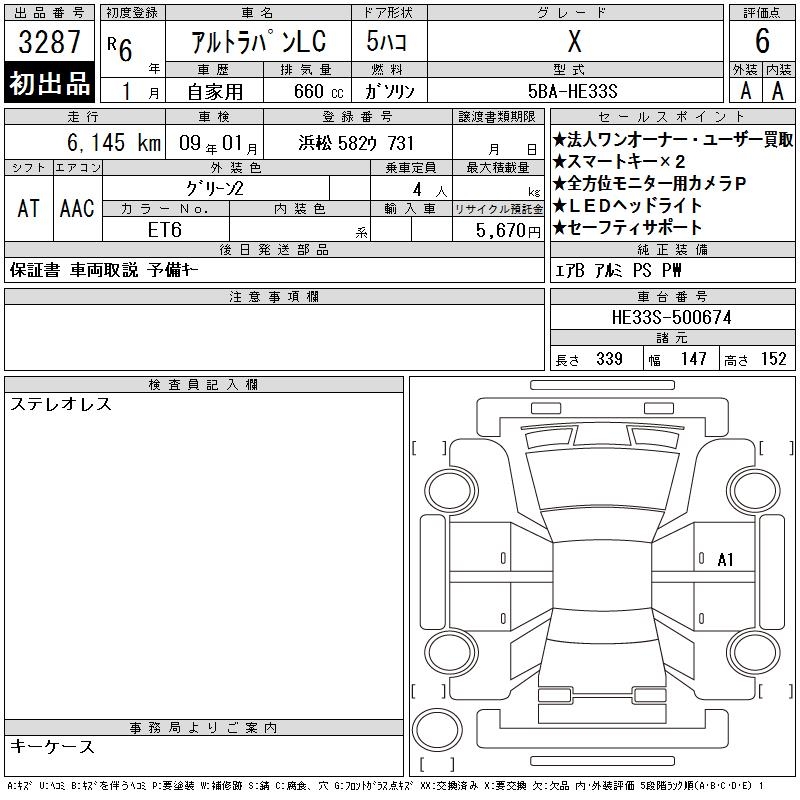
Task: Click the ET6 color number cell
Action: pyautogui.click(x=166, y=229)
